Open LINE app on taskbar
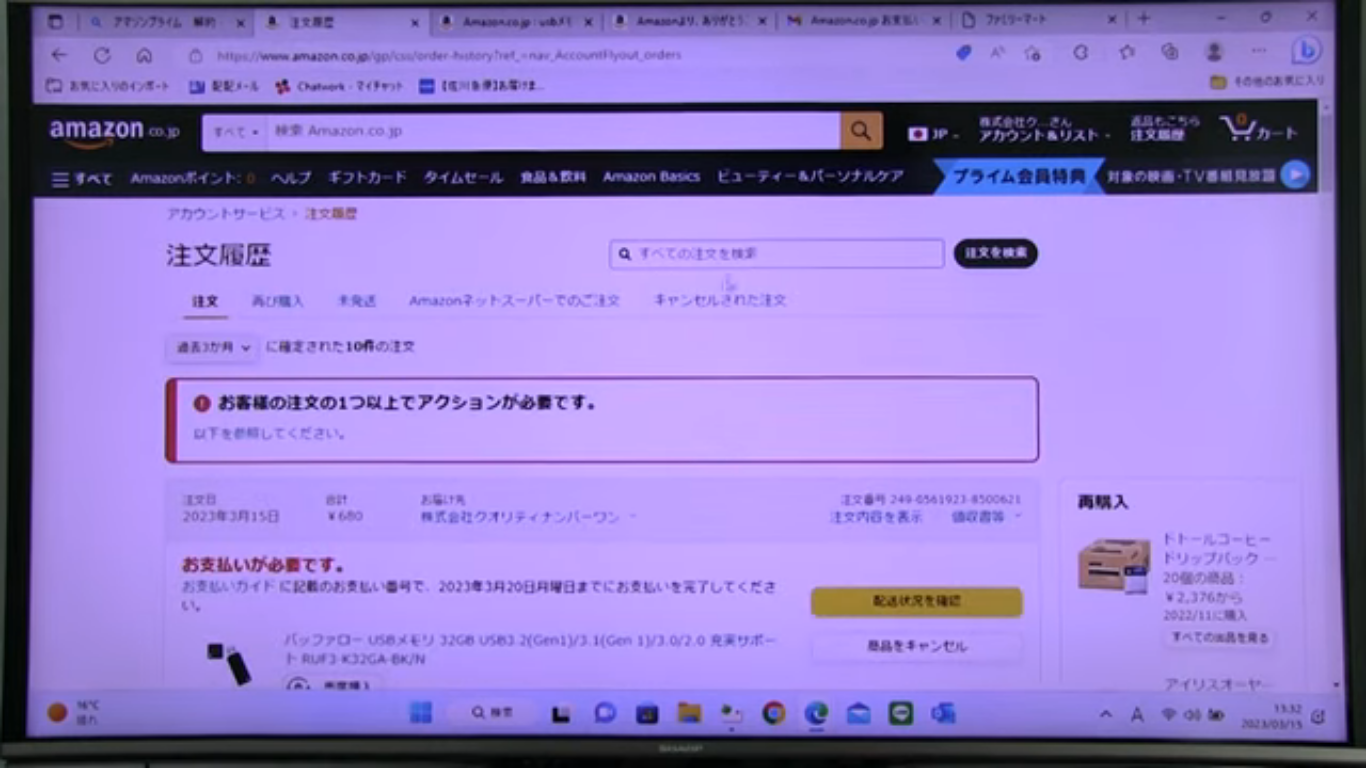 901,713
